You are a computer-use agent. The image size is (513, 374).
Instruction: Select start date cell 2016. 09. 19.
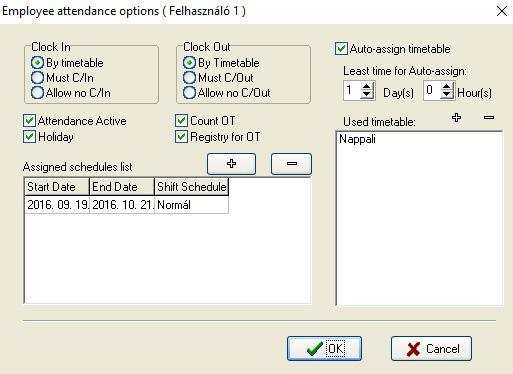(x=57, y=205)
